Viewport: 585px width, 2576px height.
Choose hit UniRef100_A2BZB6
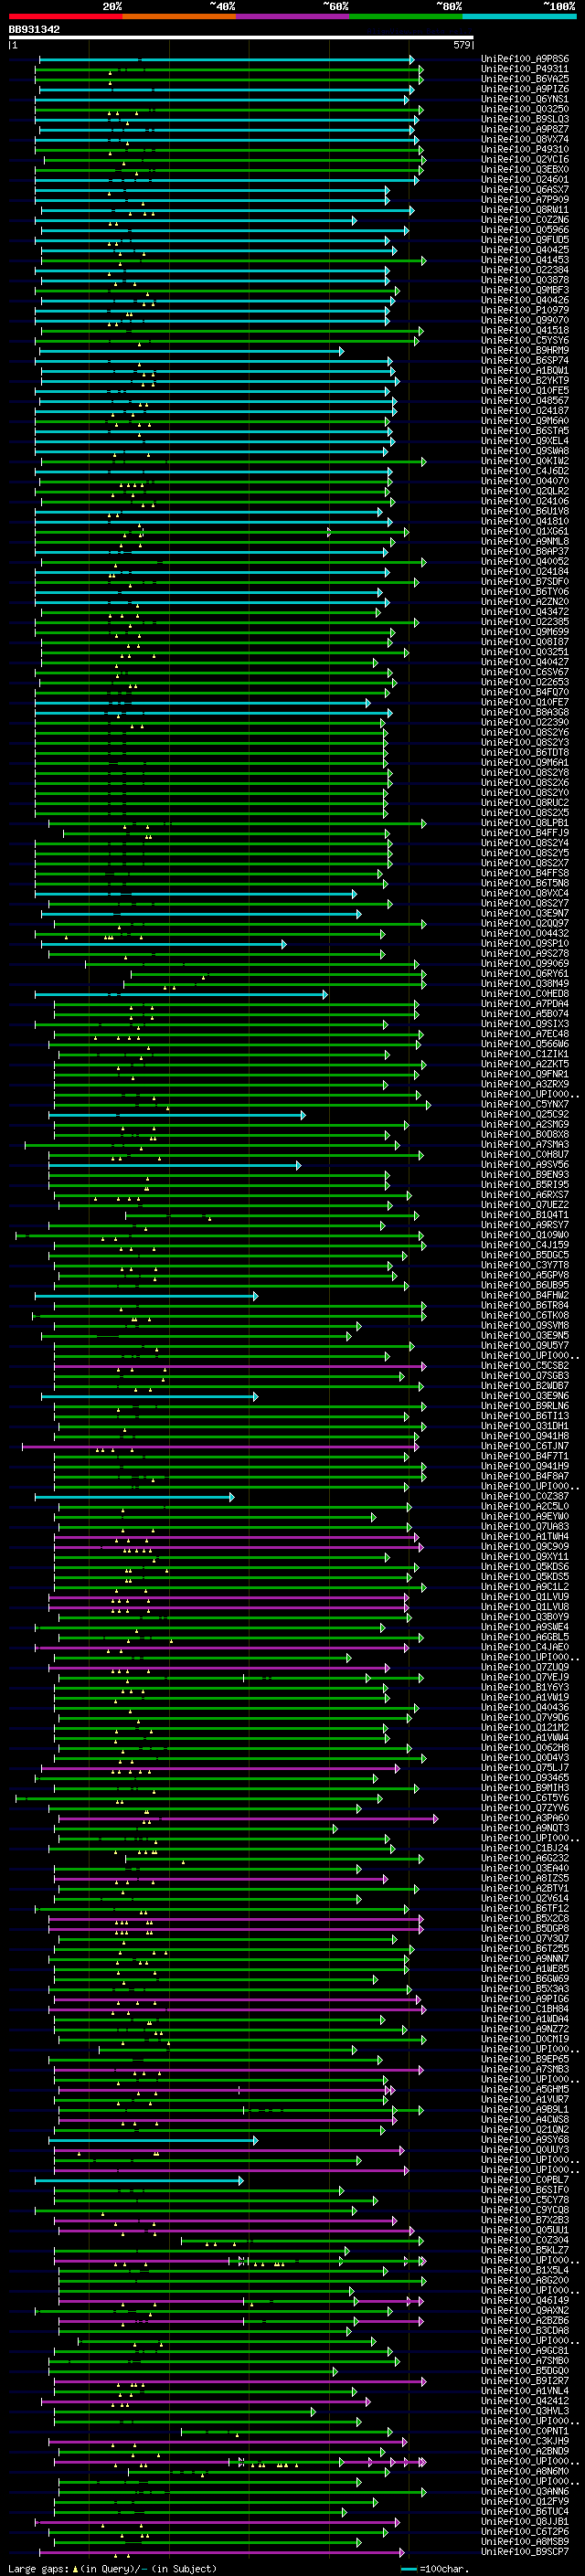click(x=525, y=2320)
